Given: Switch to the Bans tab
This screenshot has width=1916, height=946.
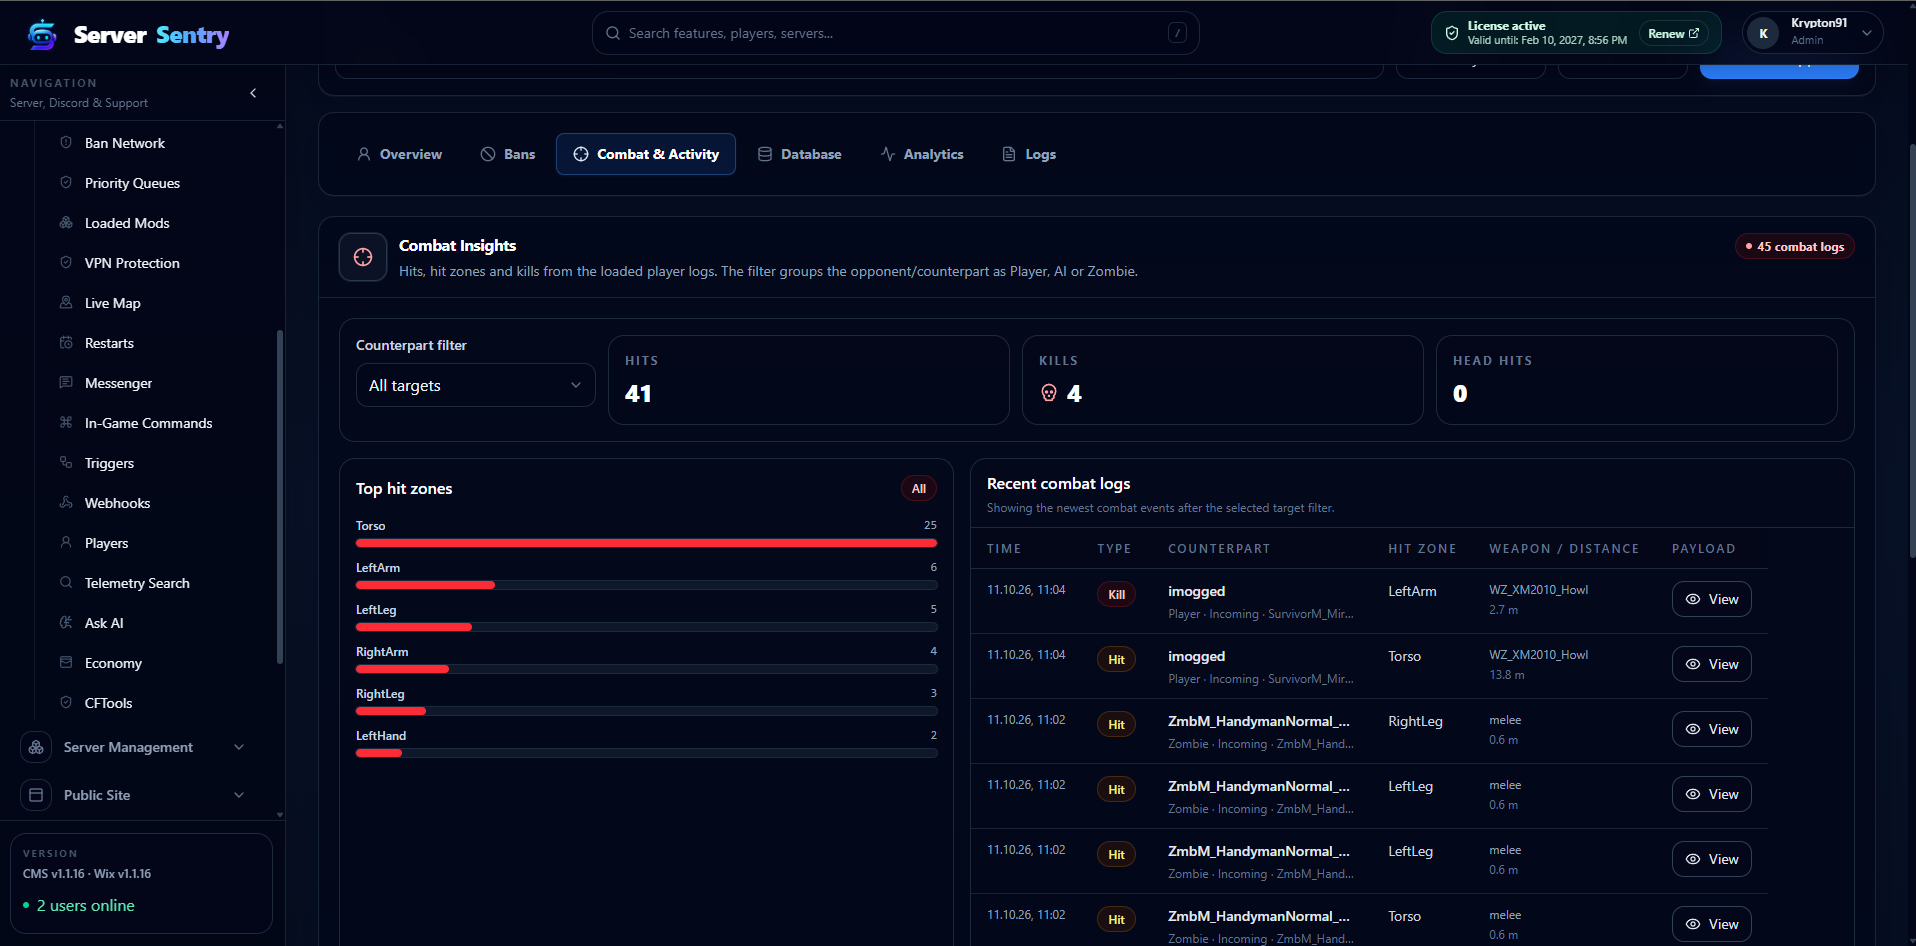Looking at the screenshot, I should (x=508, y=154).
